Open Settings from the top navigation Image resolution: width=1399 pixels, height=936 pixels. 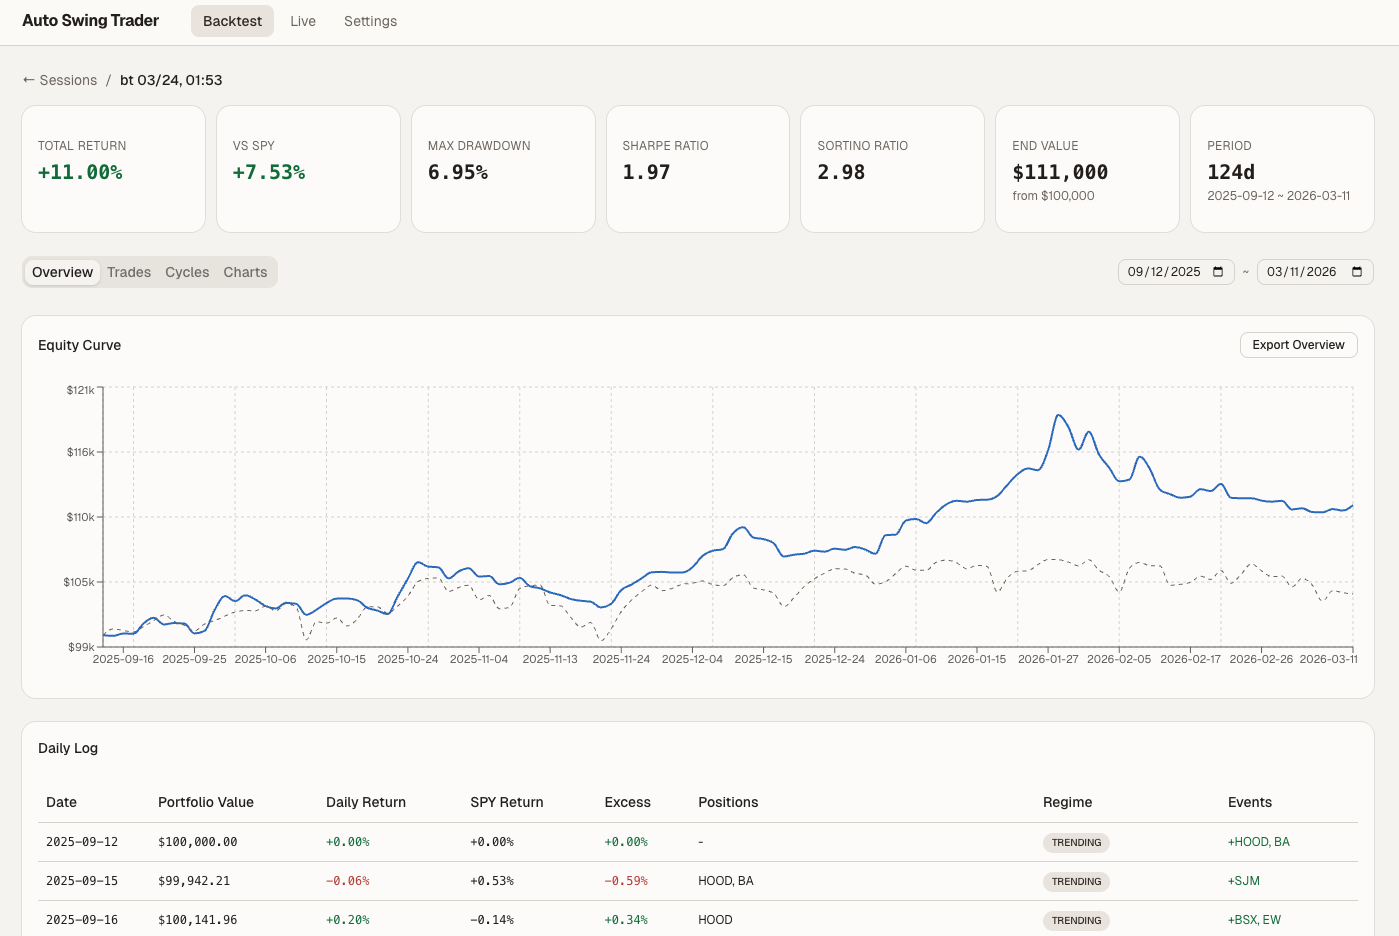370,20
